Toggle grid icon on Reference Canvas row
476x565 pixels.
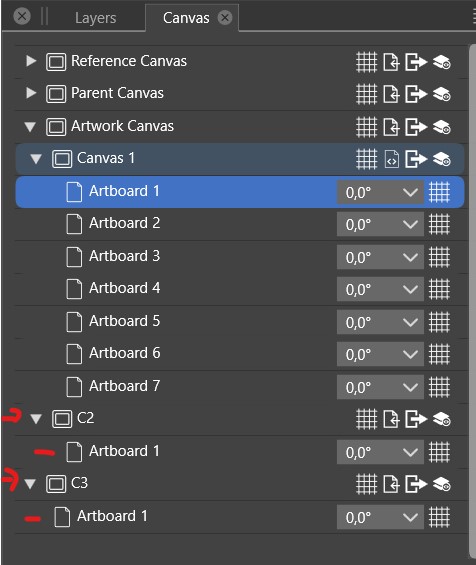[x=366, y=62]
